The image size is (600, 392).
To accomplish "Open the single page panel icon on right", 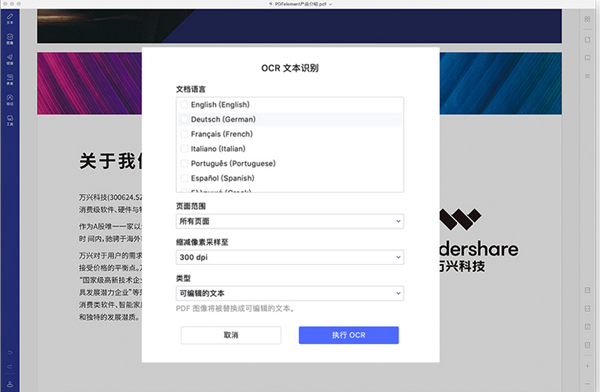I will pyautogui.click(x=587, y=40).
